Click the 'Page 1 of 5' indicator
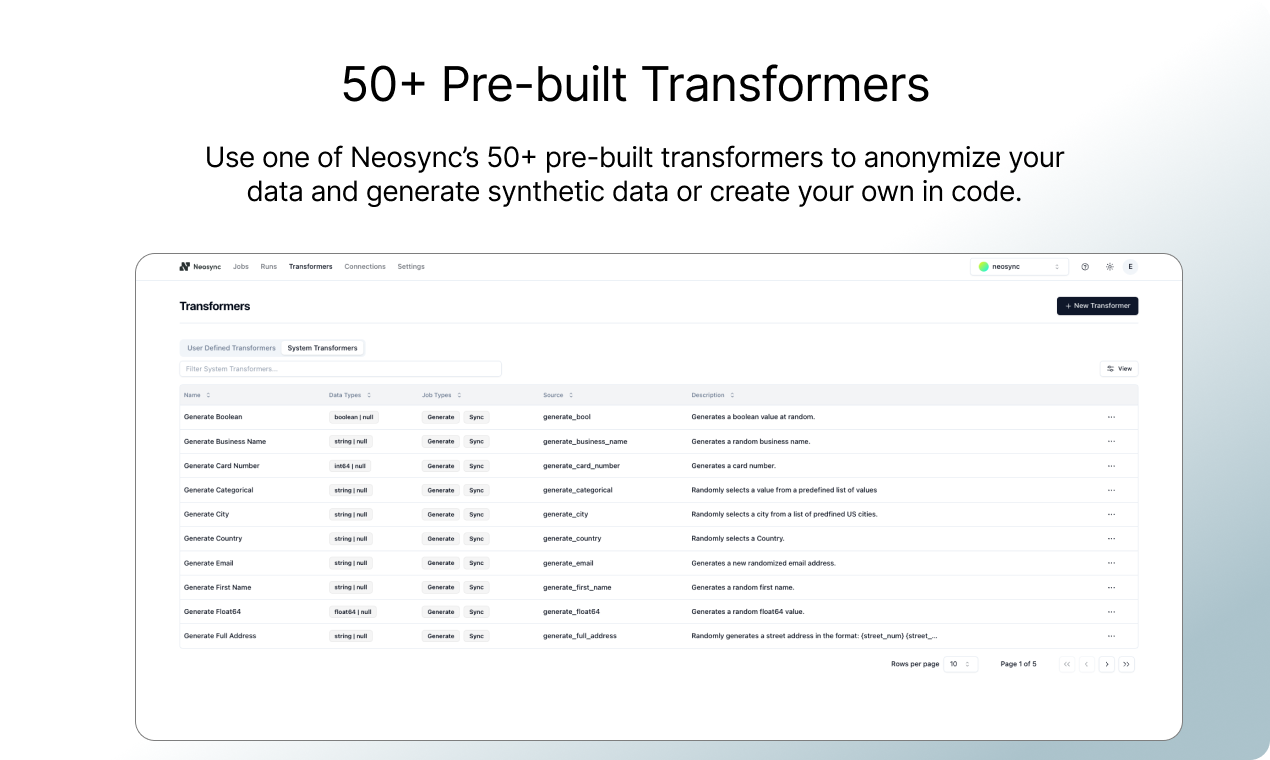The width and height of the screenshot is (1270, 760). pos(1019,664)
